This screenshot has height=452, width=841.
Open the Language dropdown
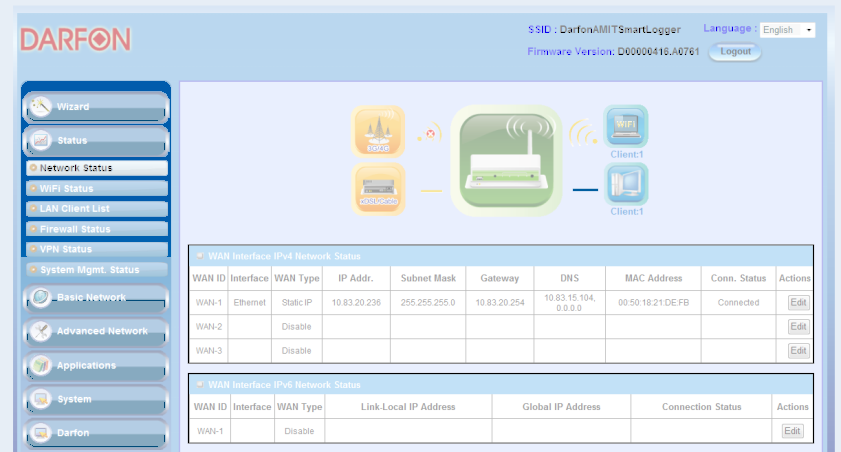[x=787, y=30]
